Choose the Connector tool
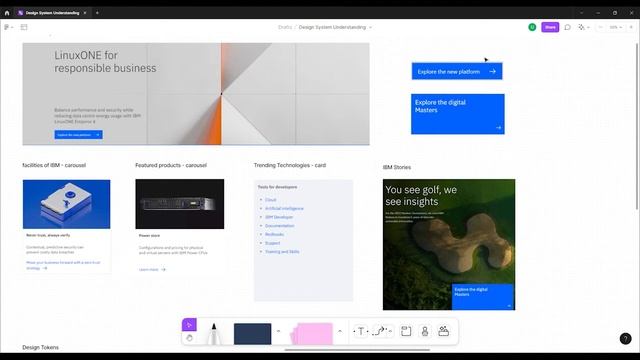The image size is (640, 360). click(x=379, y=331)
